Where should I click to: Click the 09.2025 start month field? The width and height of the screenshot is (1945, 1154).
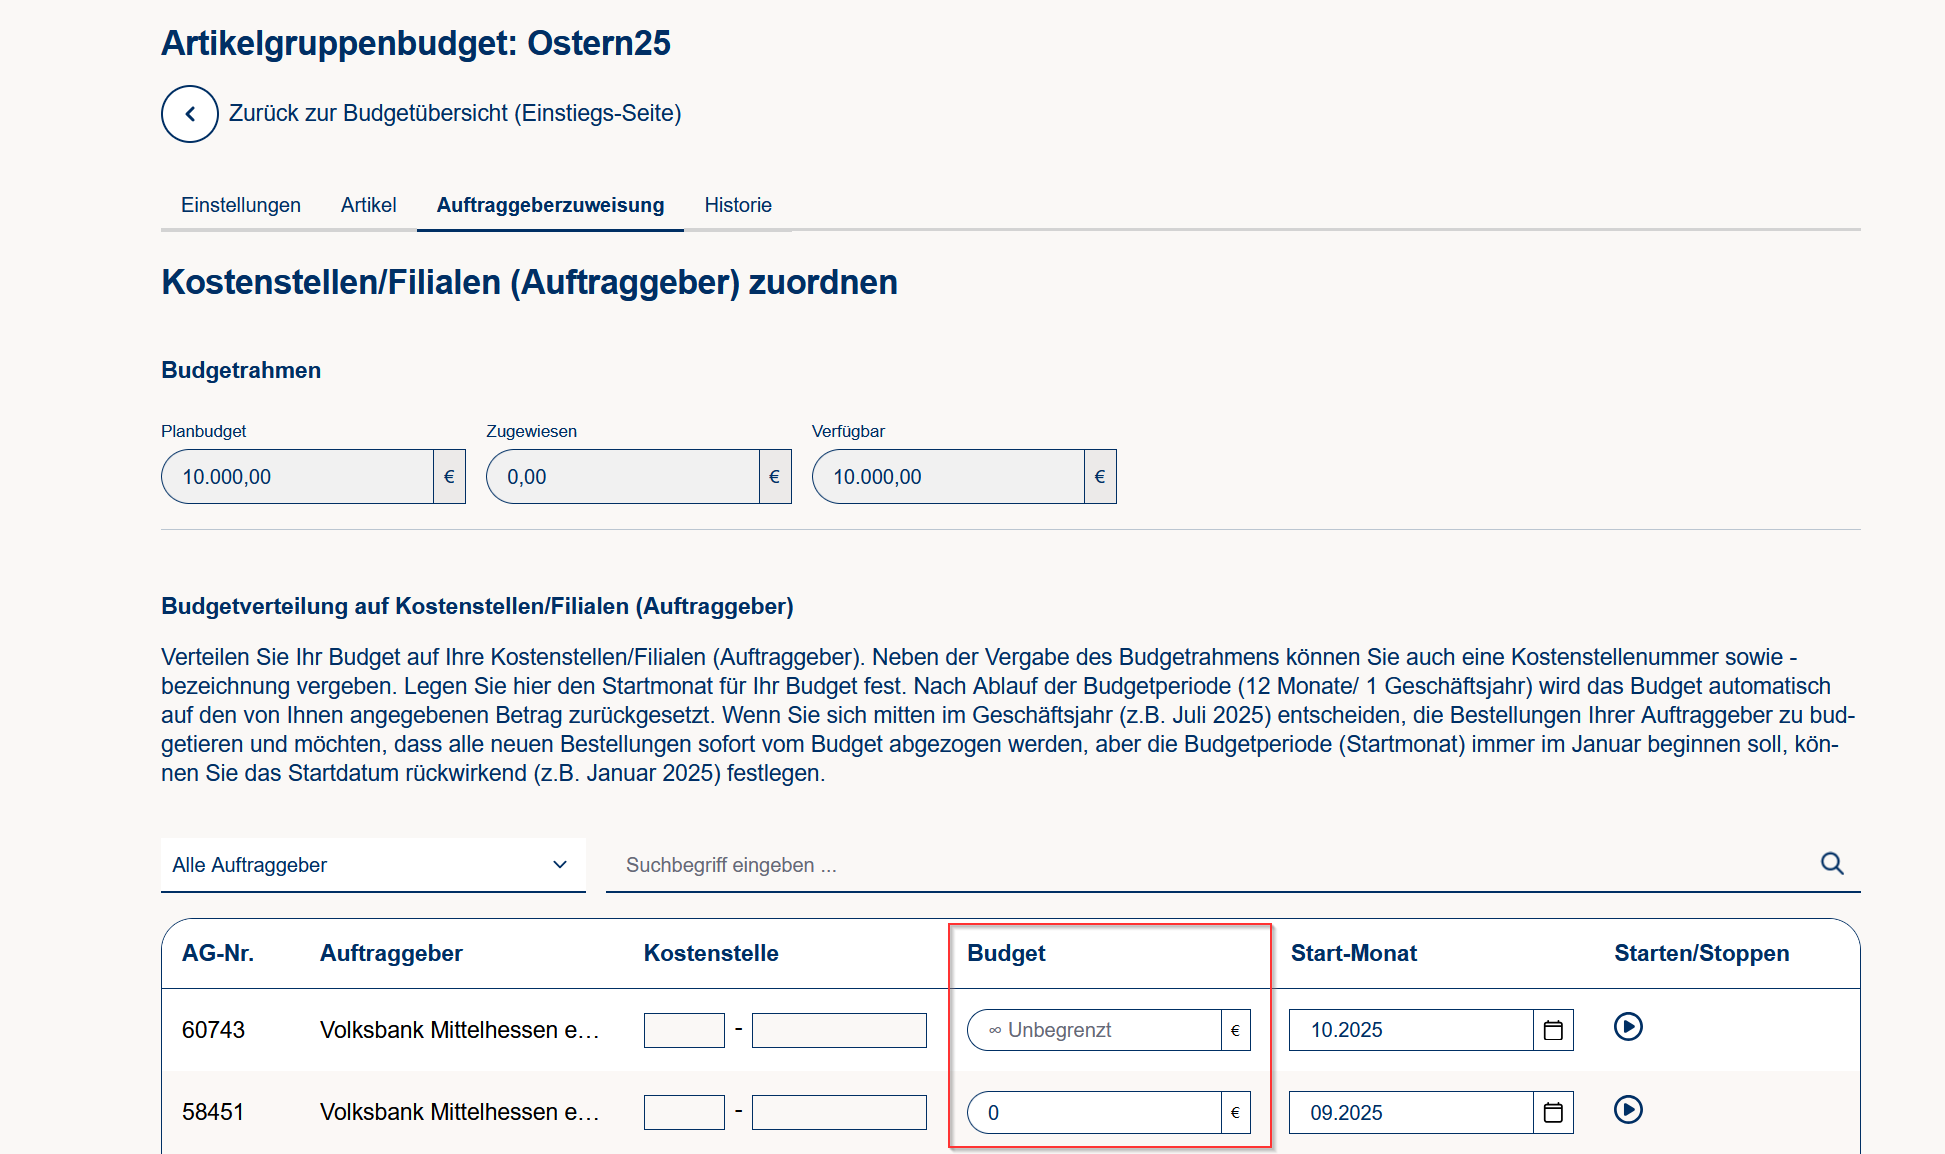[x=1410, y=1112]
